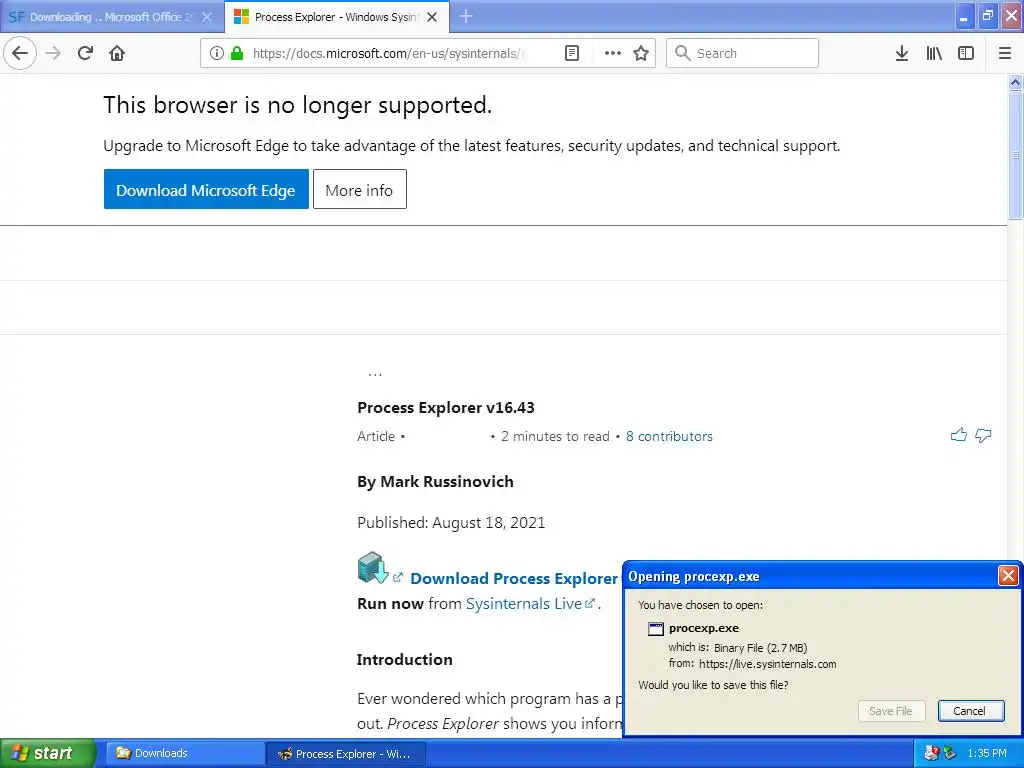Follow the Download Process Explorer link
This screenshot has height=768, width=1024.
point(514,579)
